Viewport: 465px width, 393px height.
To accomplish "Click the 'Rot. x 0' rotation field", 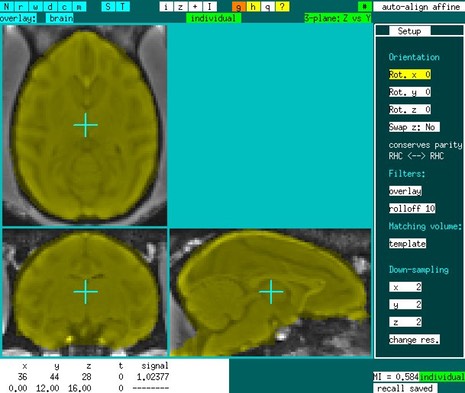I will pyautogui.click(x=410, y=74).
